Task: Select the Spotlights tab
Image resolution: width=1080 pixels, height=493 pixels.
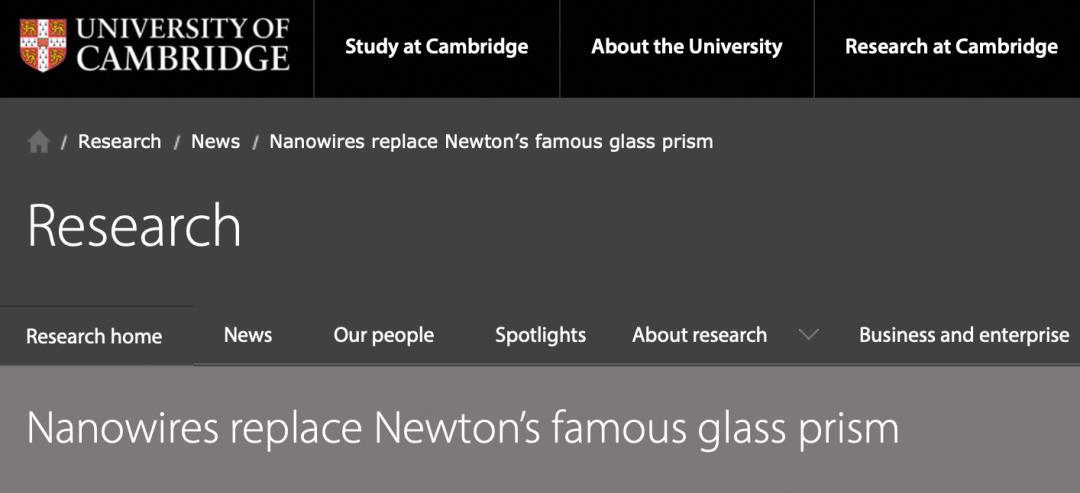Action: coord(540,335)
